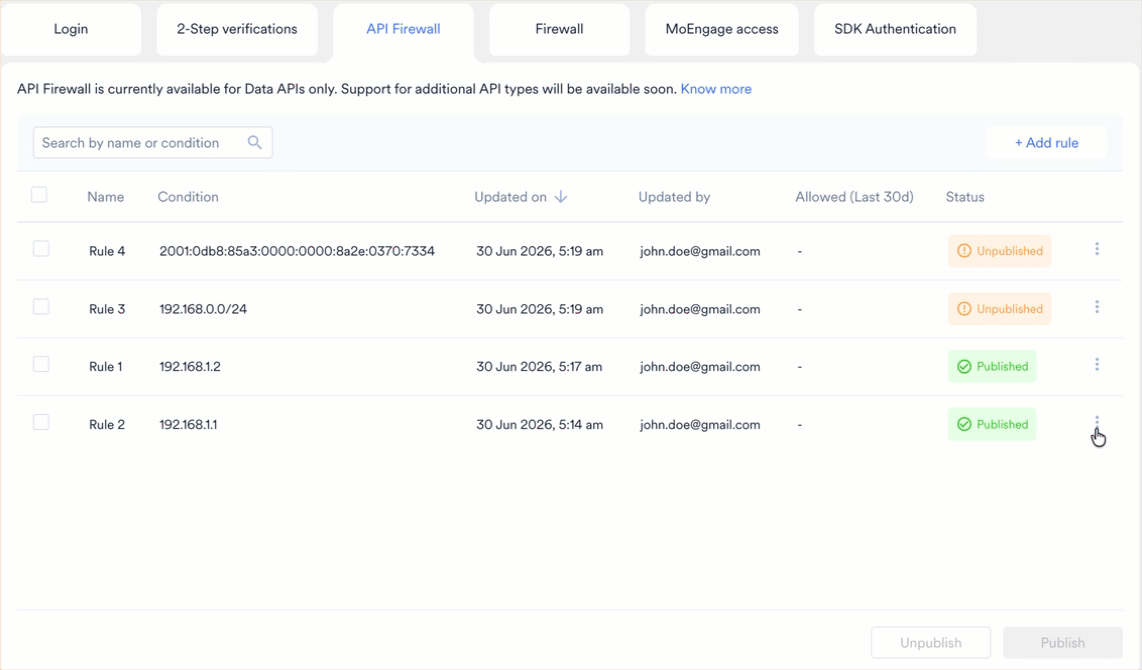This screenshot has height=670, width=1142.
Task: Tick the select-all checkbox in the header
Action: 39,195
